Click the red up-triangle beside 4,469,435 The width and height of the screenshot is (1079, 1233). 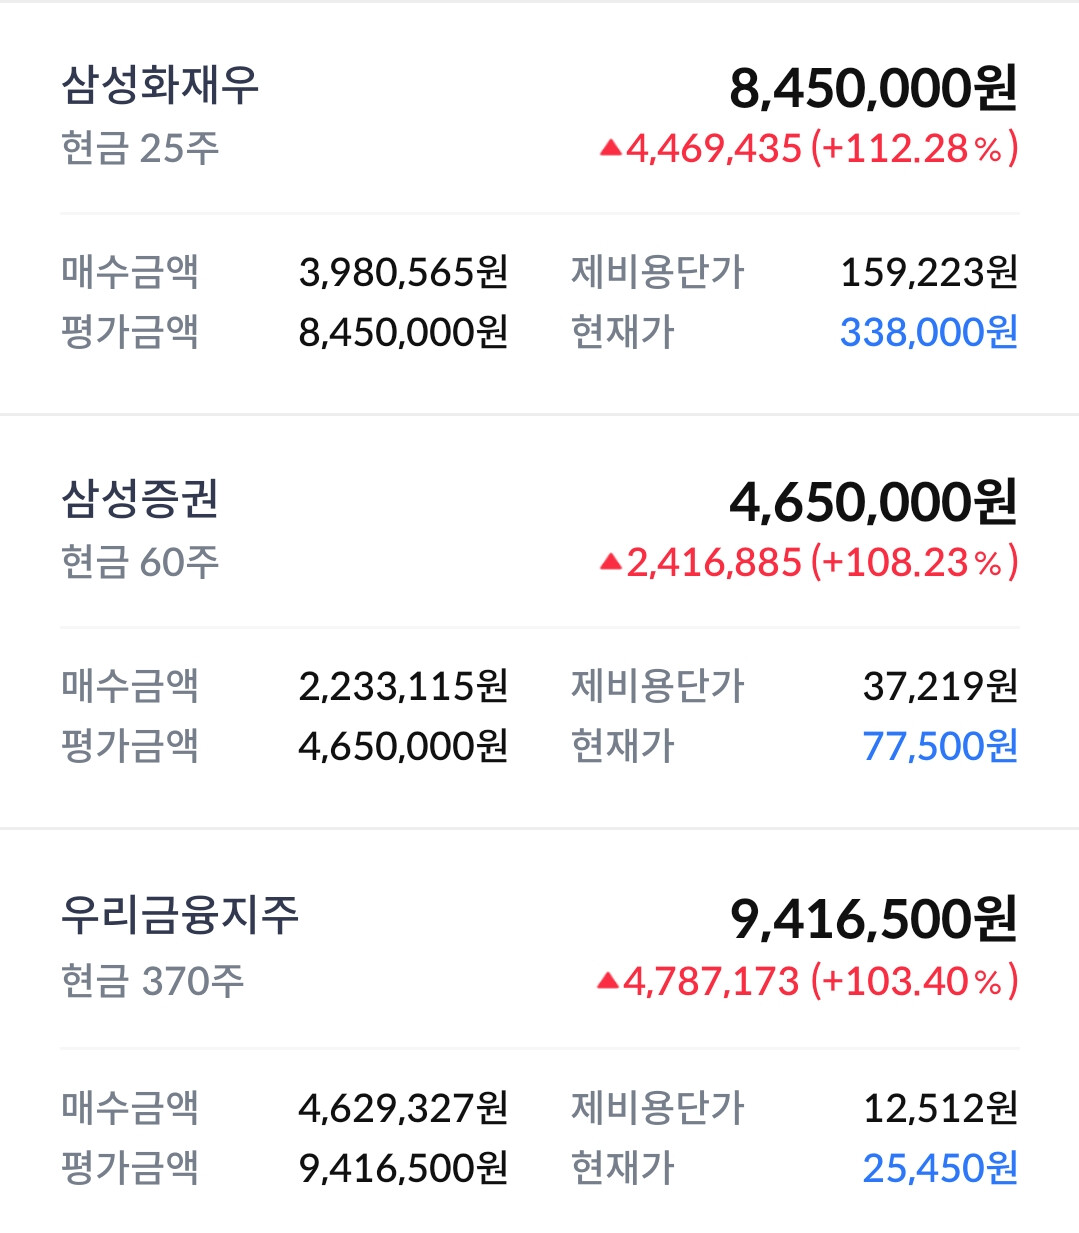click(610, 150)
